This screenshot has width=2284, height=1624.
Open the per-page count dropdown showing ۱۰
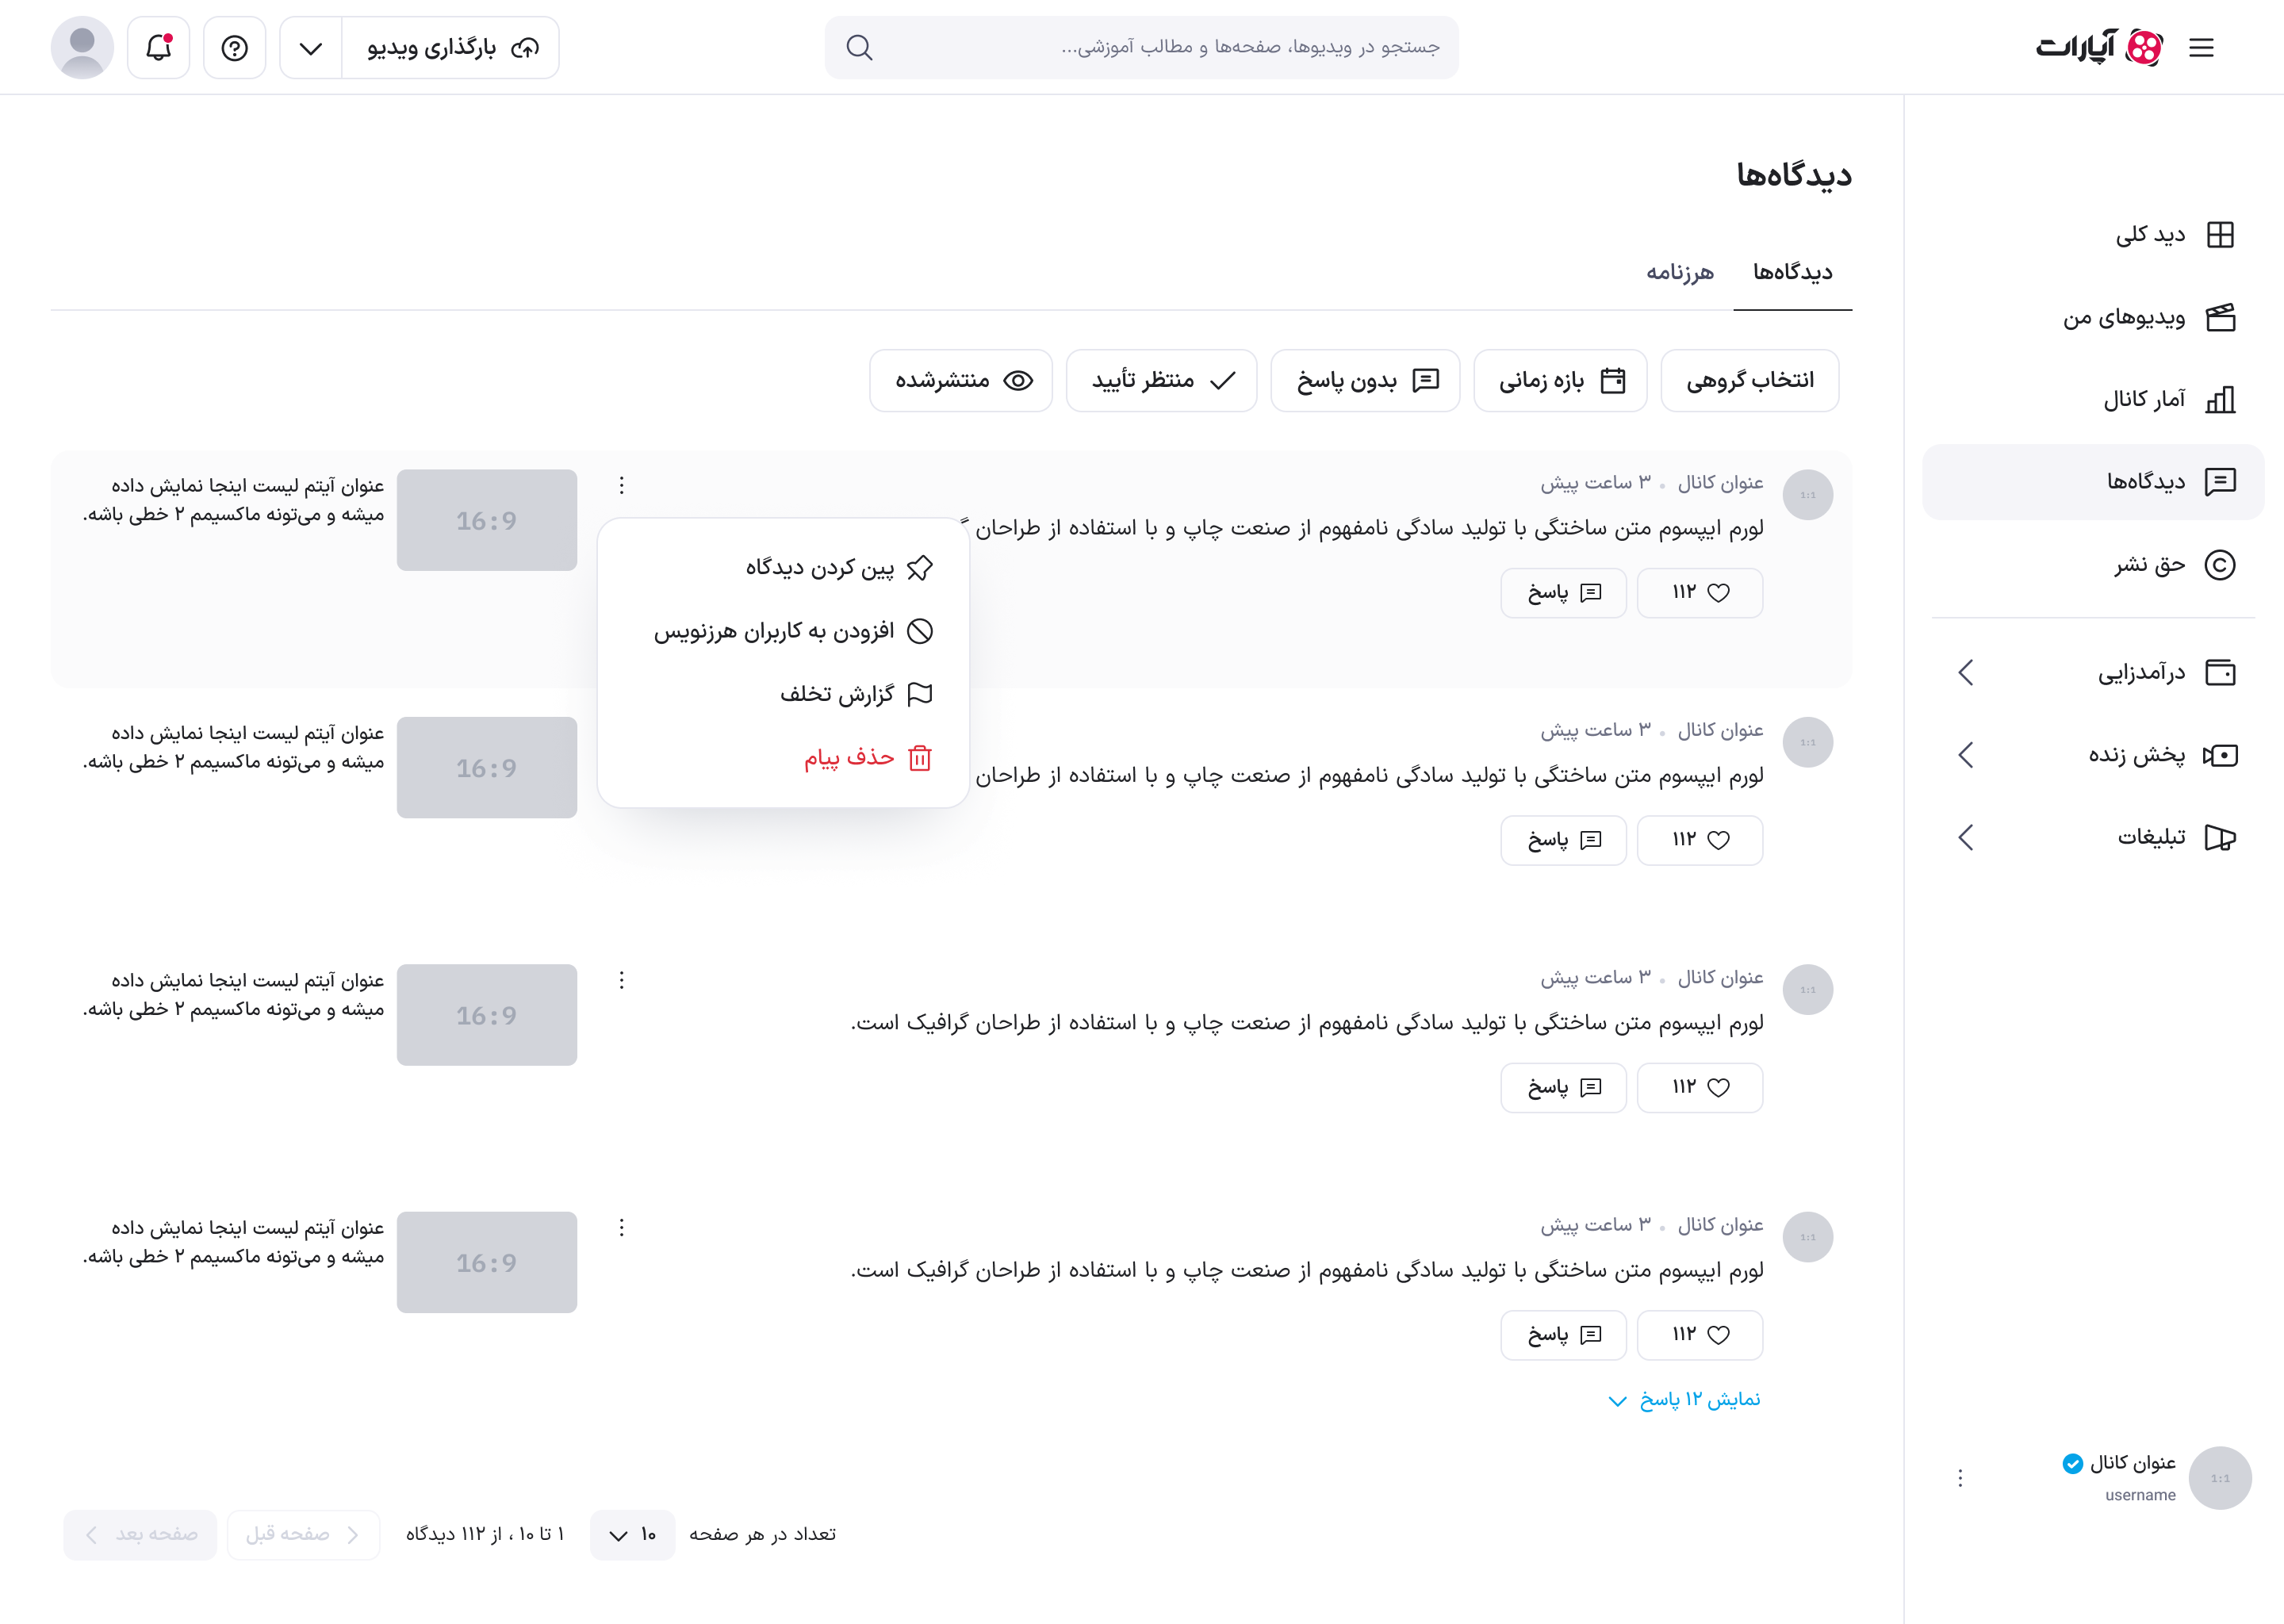(x=632, y=1535)
